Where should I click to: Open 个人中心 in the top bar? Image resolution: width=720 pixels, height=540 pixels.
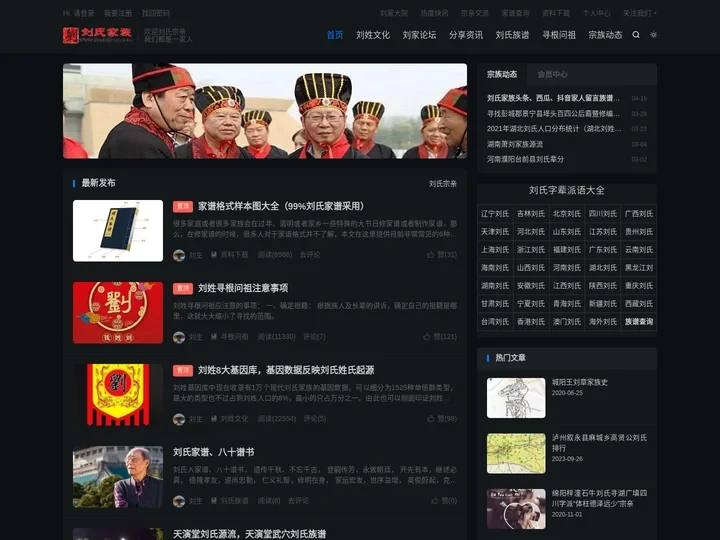[x=596, y=13]
